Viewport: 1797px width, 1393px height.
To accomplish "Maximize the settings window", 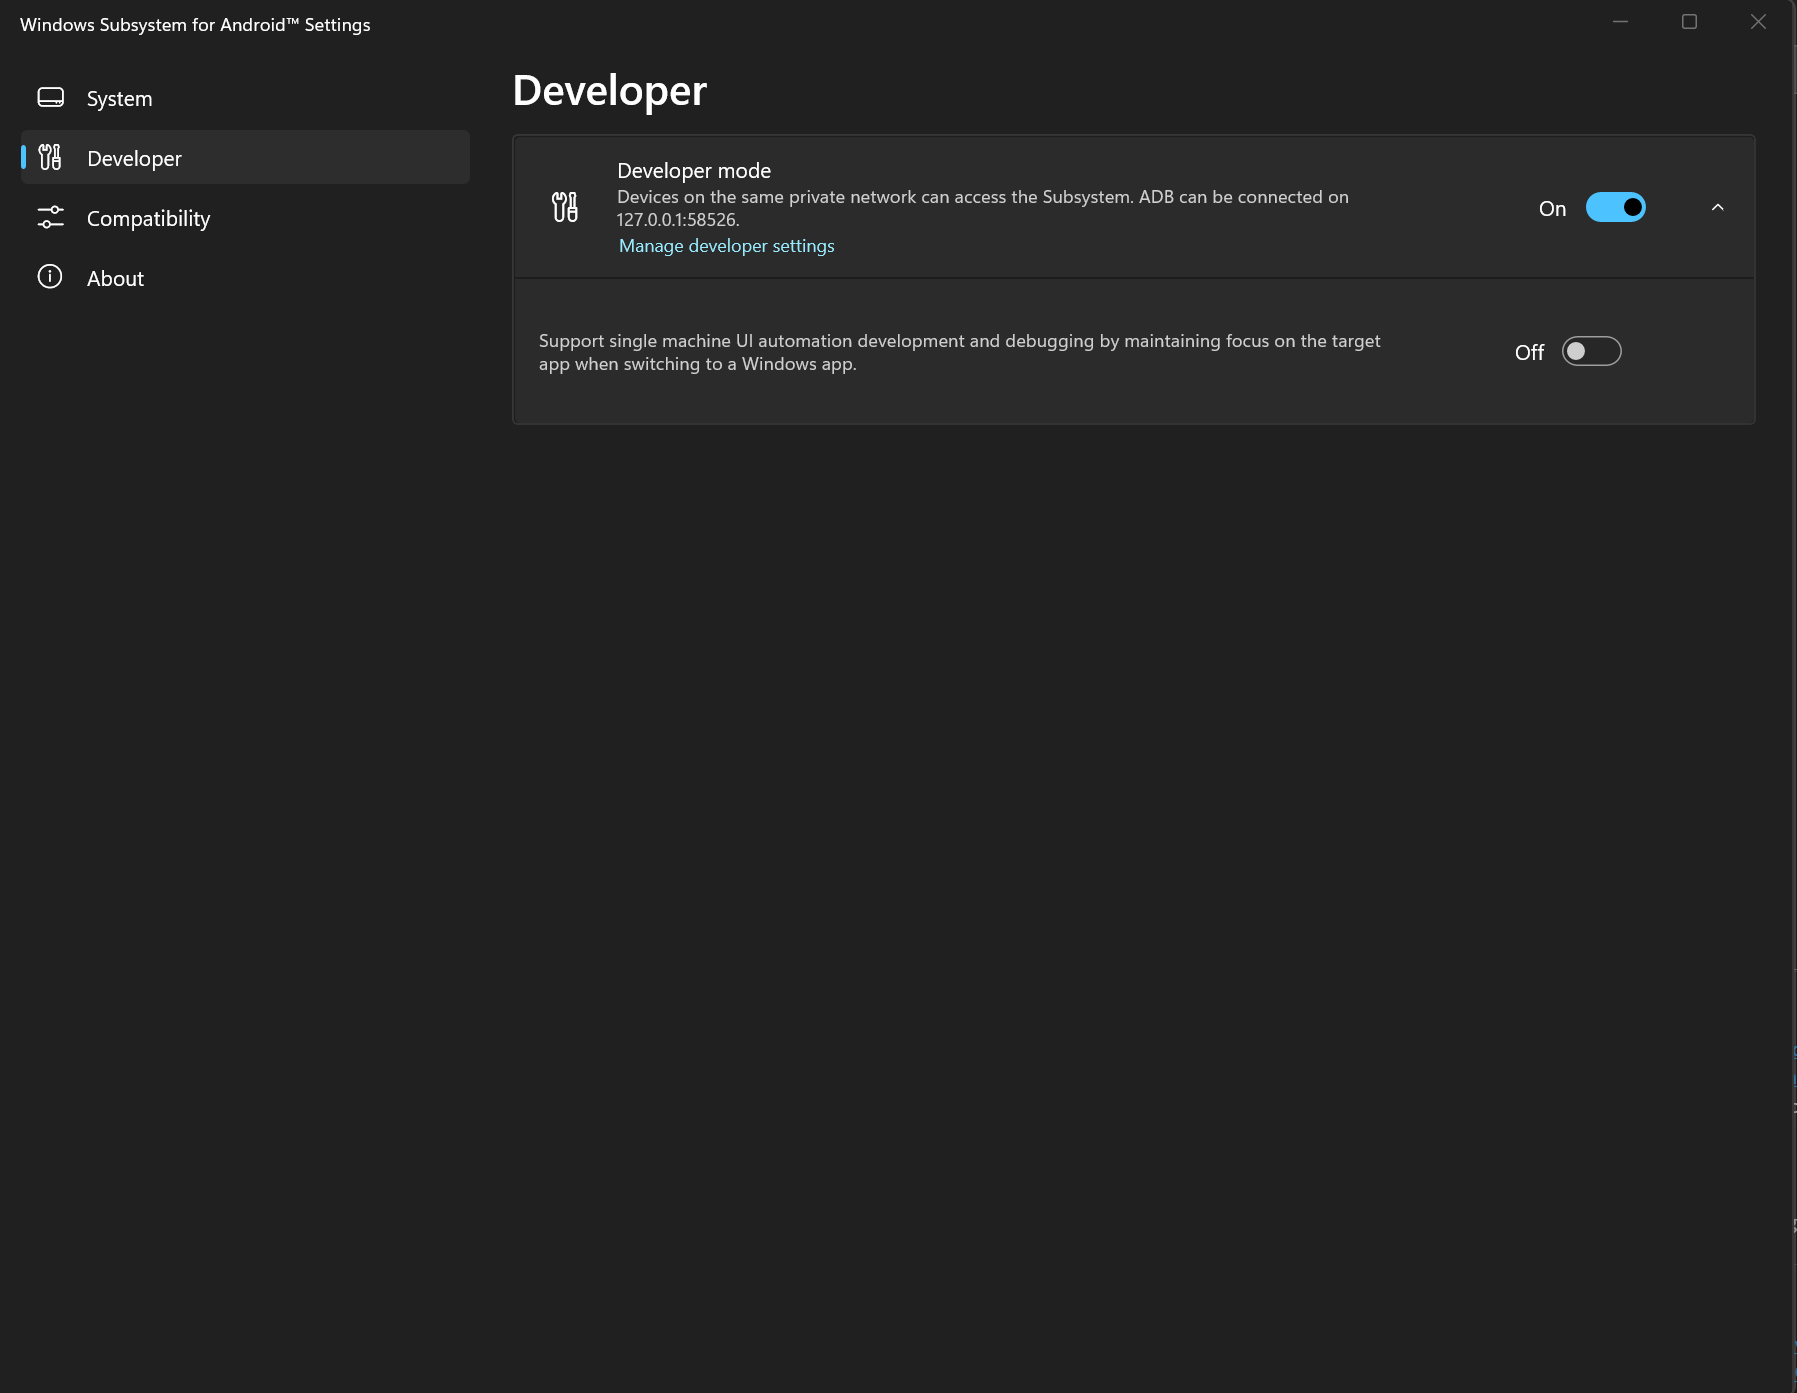I will (x=1689, y=22).
